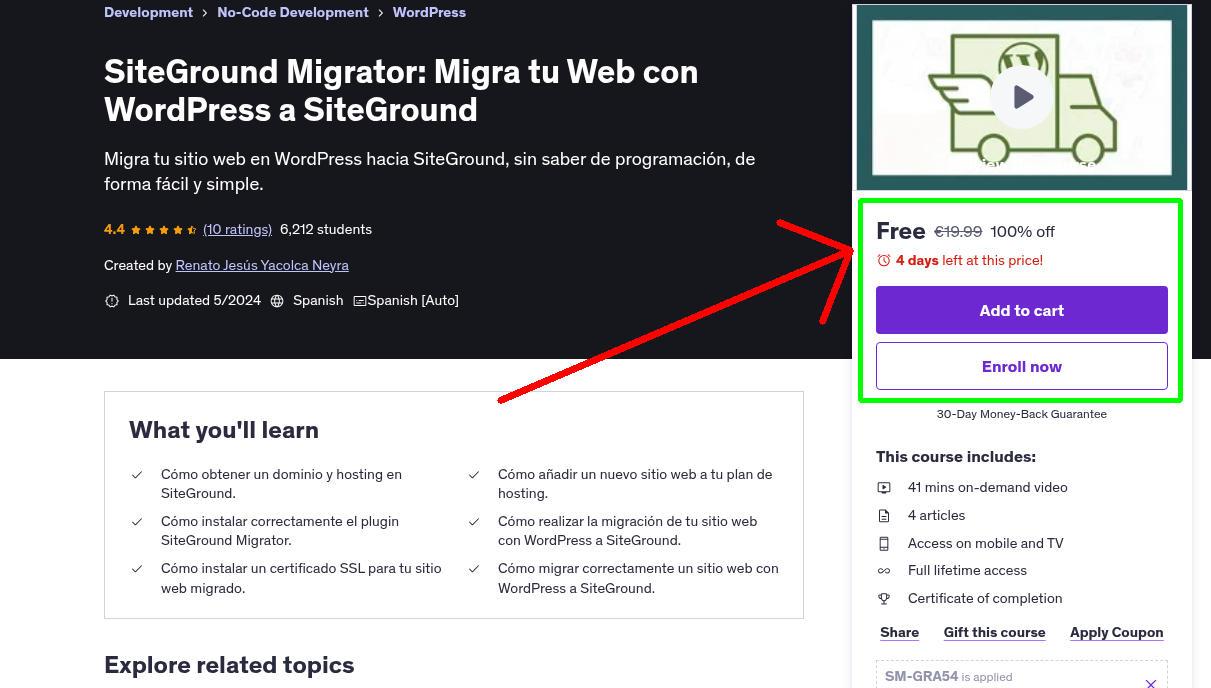Click the Add to cart button
1211x688 pixels.
tap(1022, 310)
